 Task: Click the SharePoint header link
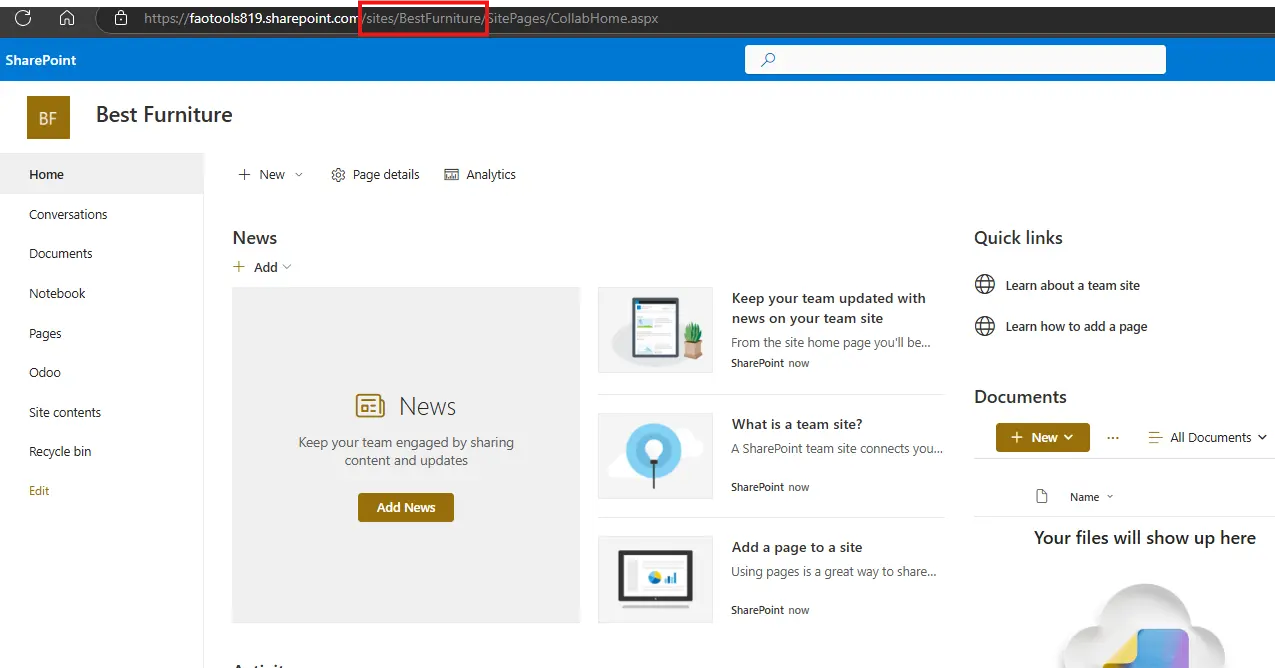(41, 61)
